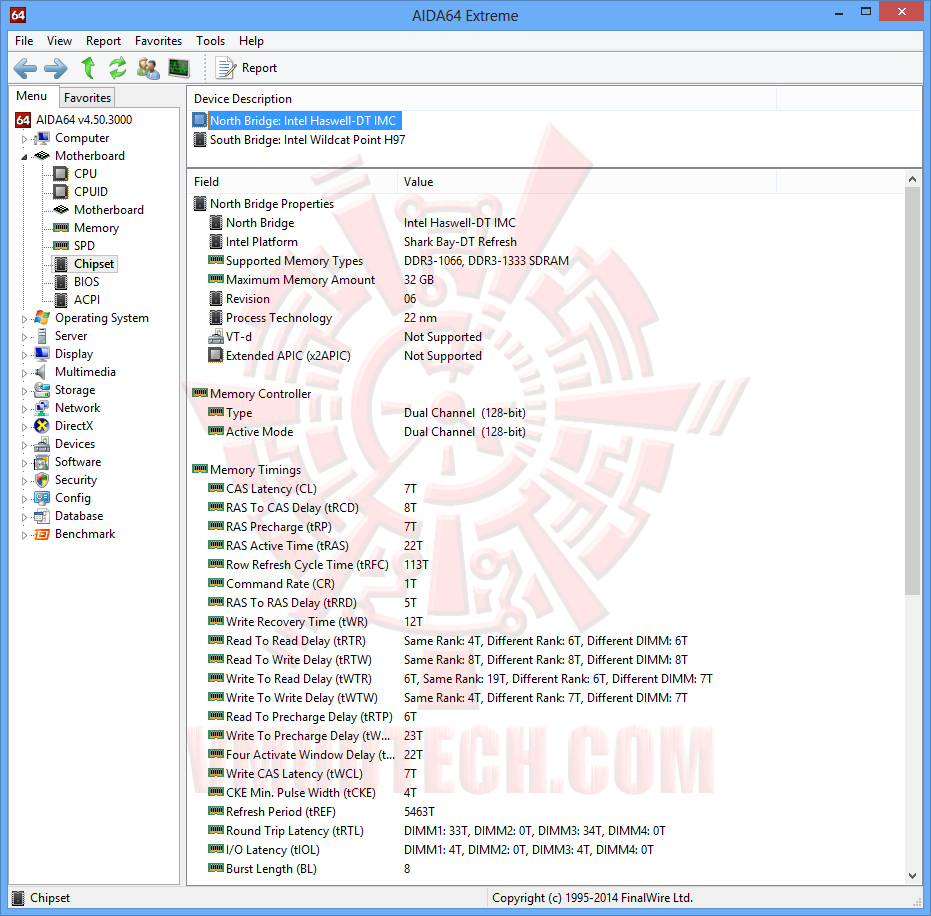Screen dimensions: 931x916
Task: Select the CPU icon in the tree
Action: [61, 173]
